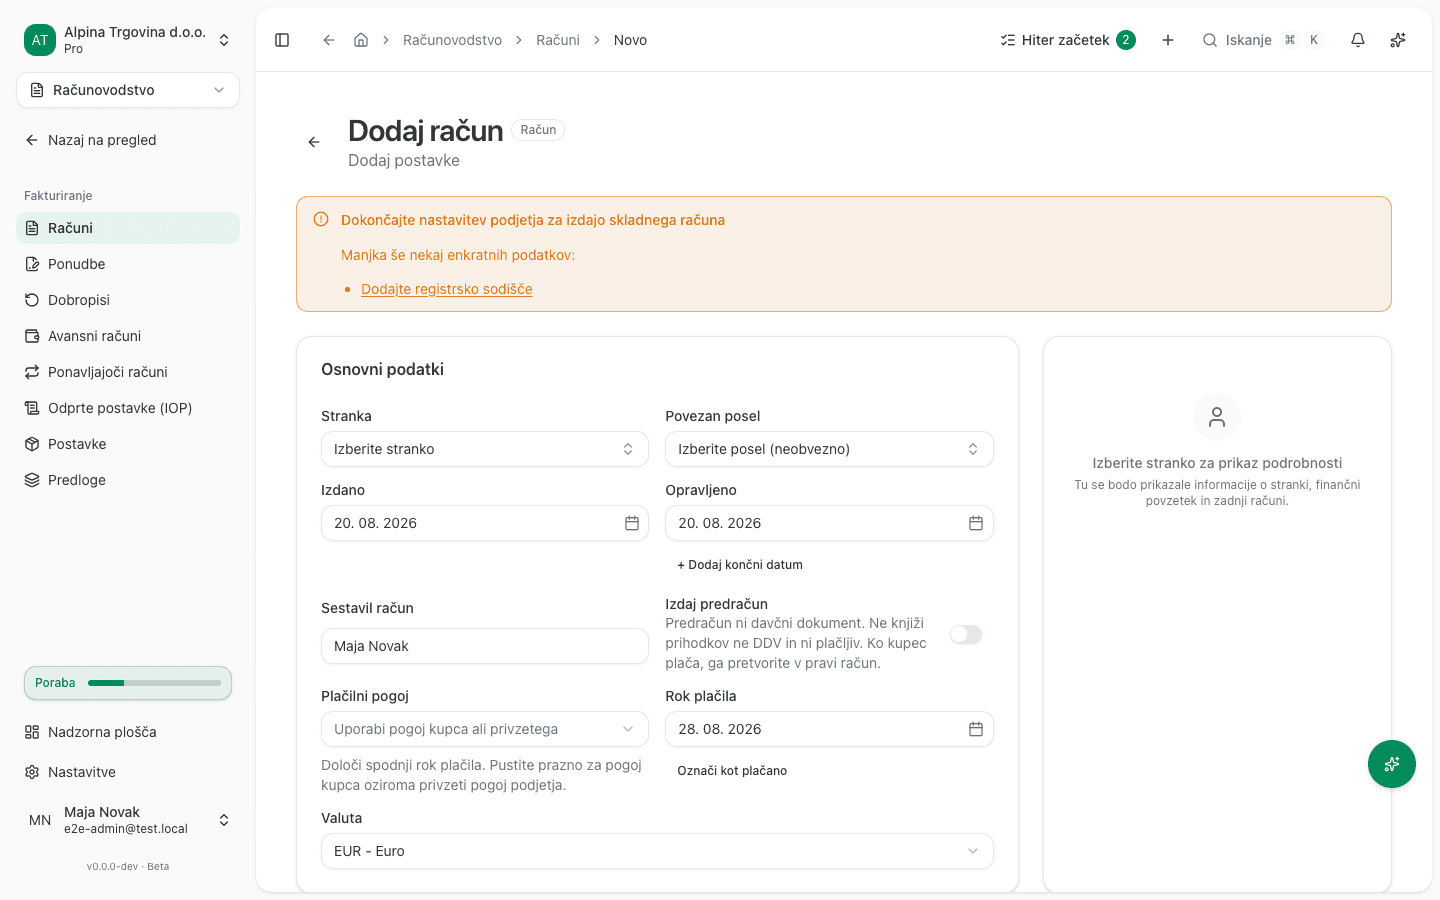Toggle the sidebar panel icon
The image size is (1440, 900).
point(282,40)
